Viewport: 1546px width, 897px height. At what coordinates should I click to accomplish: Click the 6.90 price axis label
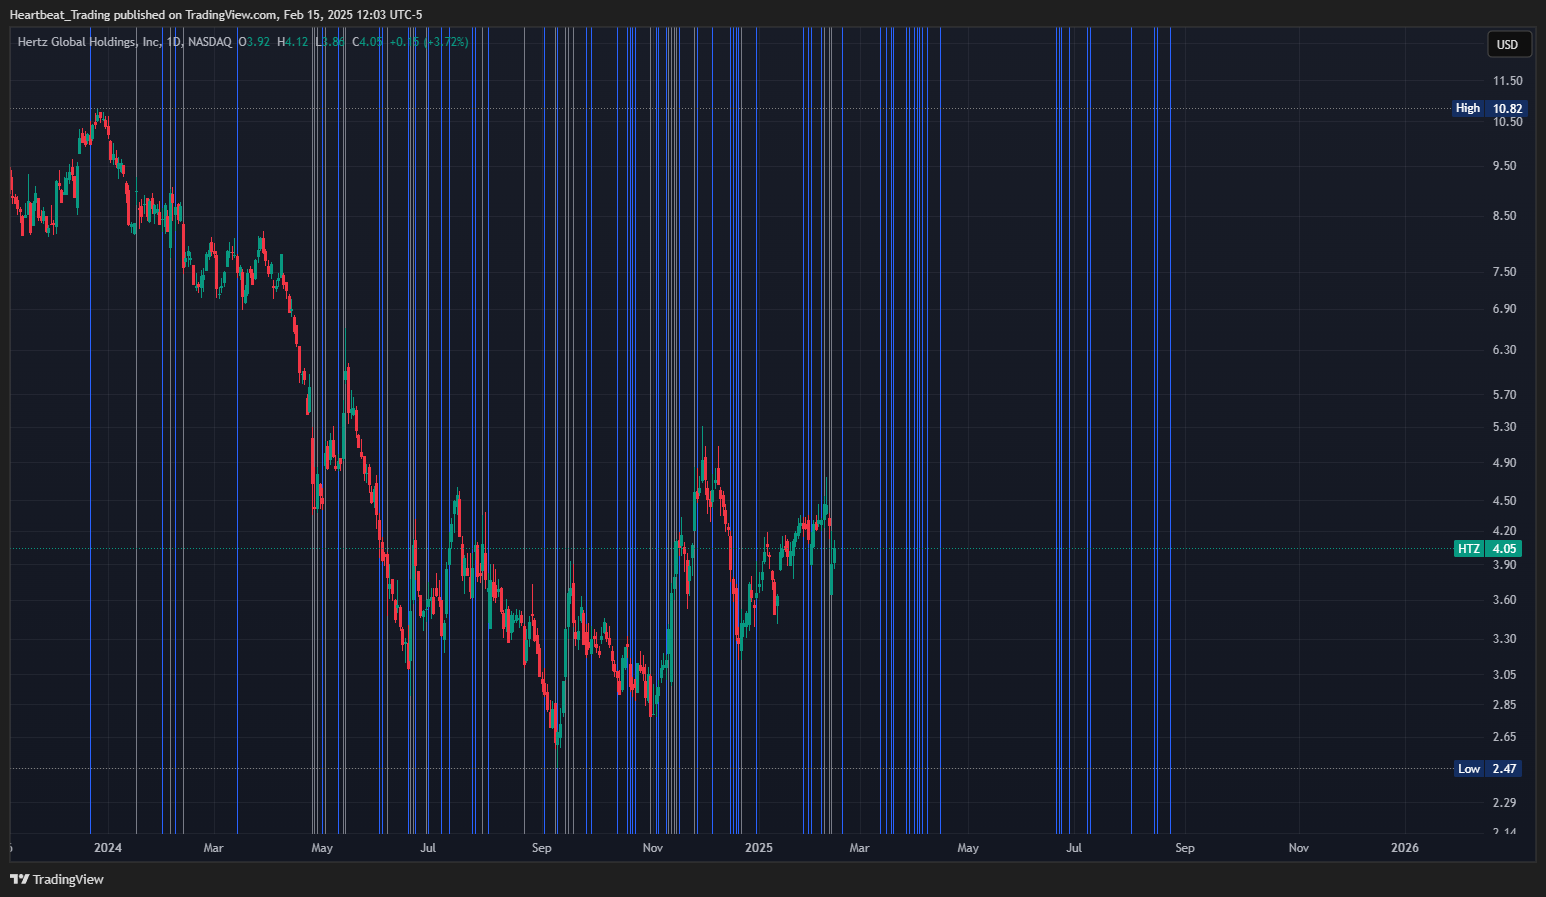point(1504,309)
